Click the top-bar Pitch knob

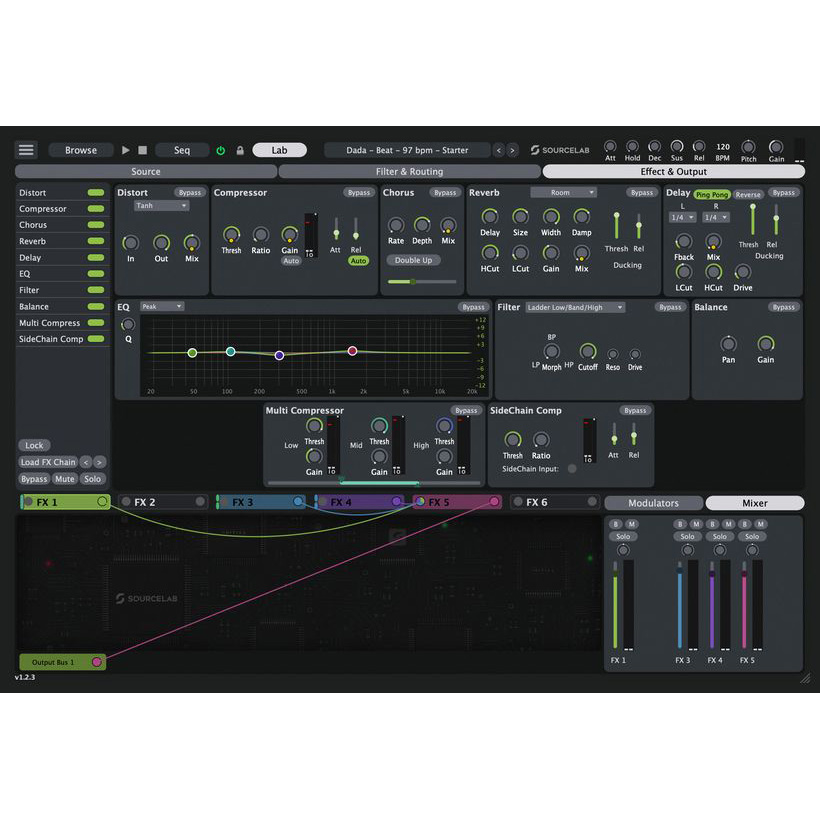pyautogui.click(x=748, y=147)
